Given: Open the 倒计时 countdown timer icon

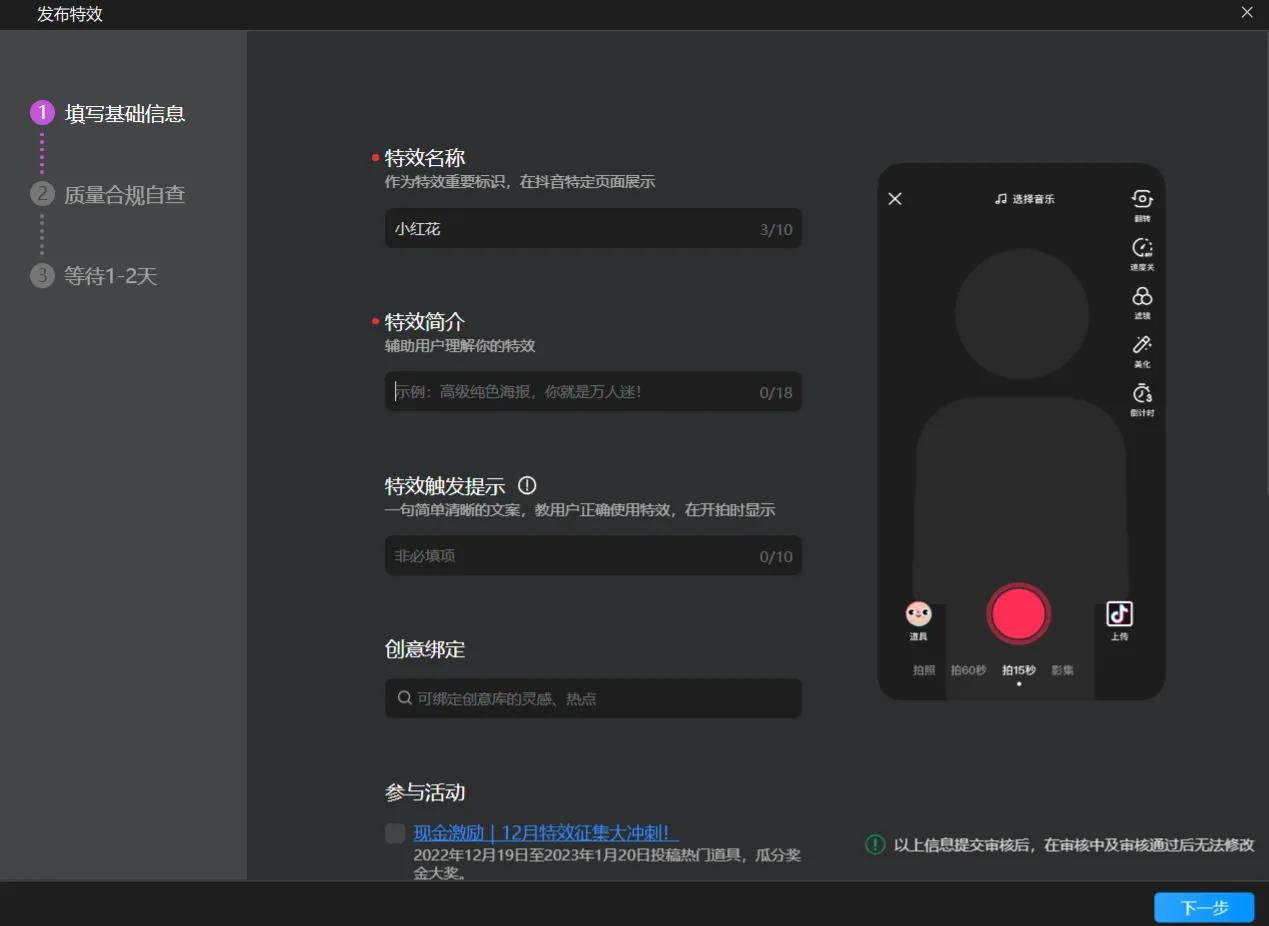Looking at the screenshot, I should 1141,396.
